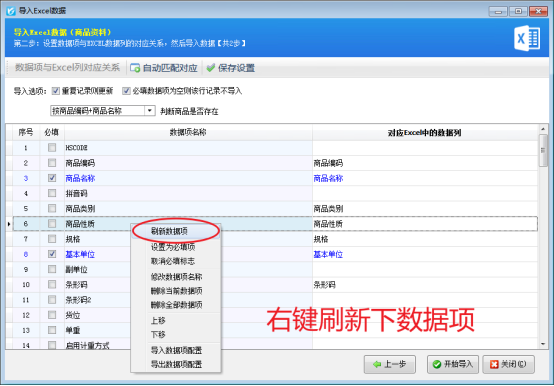This screenshot has height=386, width=554.
Task: Click the scrollbar up arrow of the table
Action: 543,129
